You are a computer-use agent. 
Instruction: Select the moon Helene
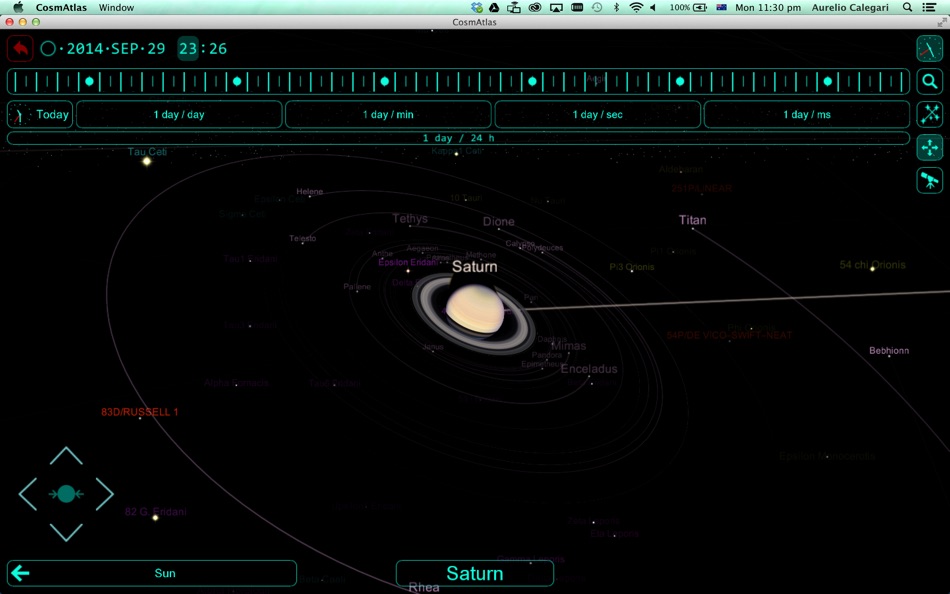click(x=310, y=192)
